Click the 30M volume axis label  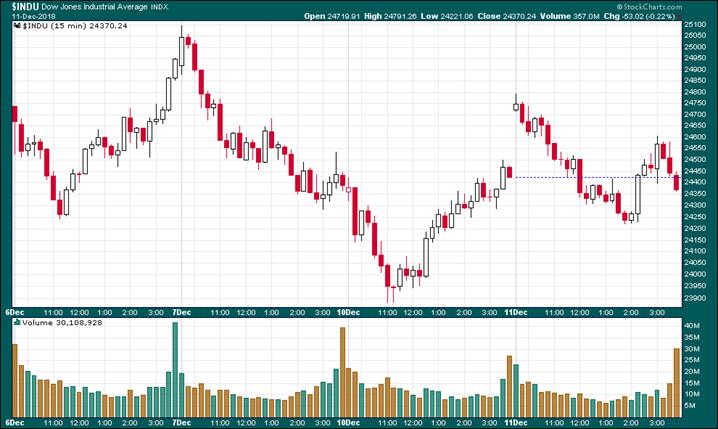(x=692, y=349)
